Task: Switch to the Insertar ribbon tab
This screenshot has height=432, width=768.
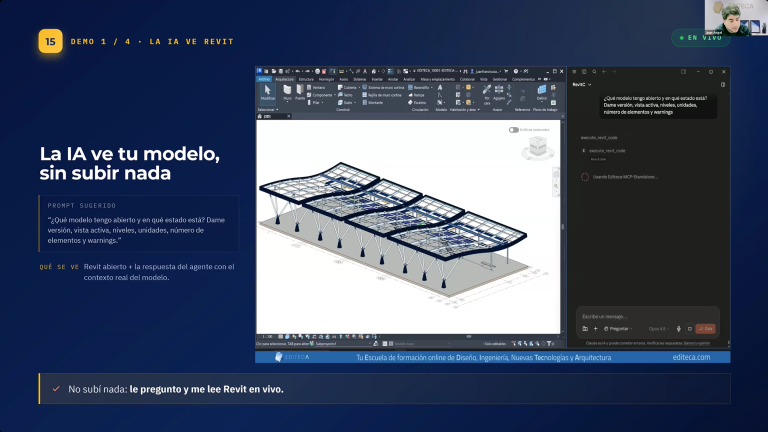Action: (x=377, y=79)
